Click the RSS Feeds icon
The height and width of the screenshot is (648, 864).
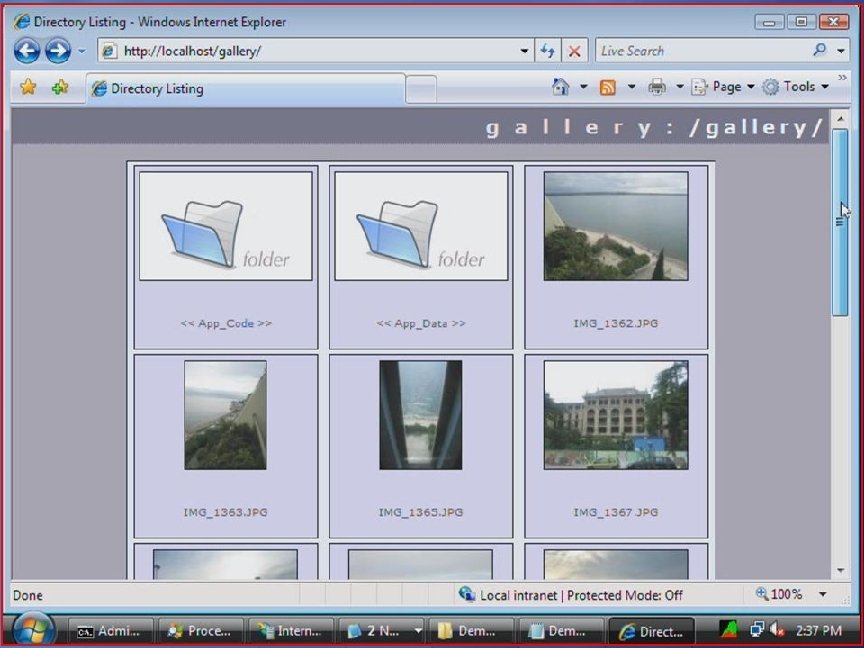click(x=607, y=87)
